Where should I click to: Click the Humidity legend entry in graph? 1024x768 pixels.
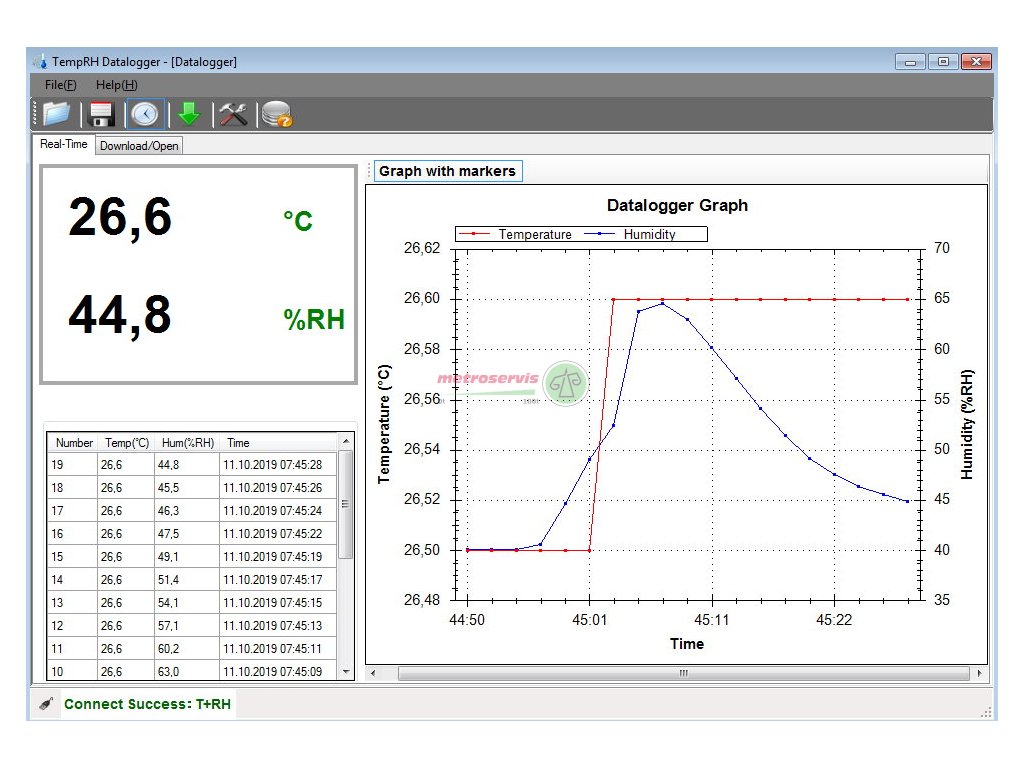click(x=631, y=234)
